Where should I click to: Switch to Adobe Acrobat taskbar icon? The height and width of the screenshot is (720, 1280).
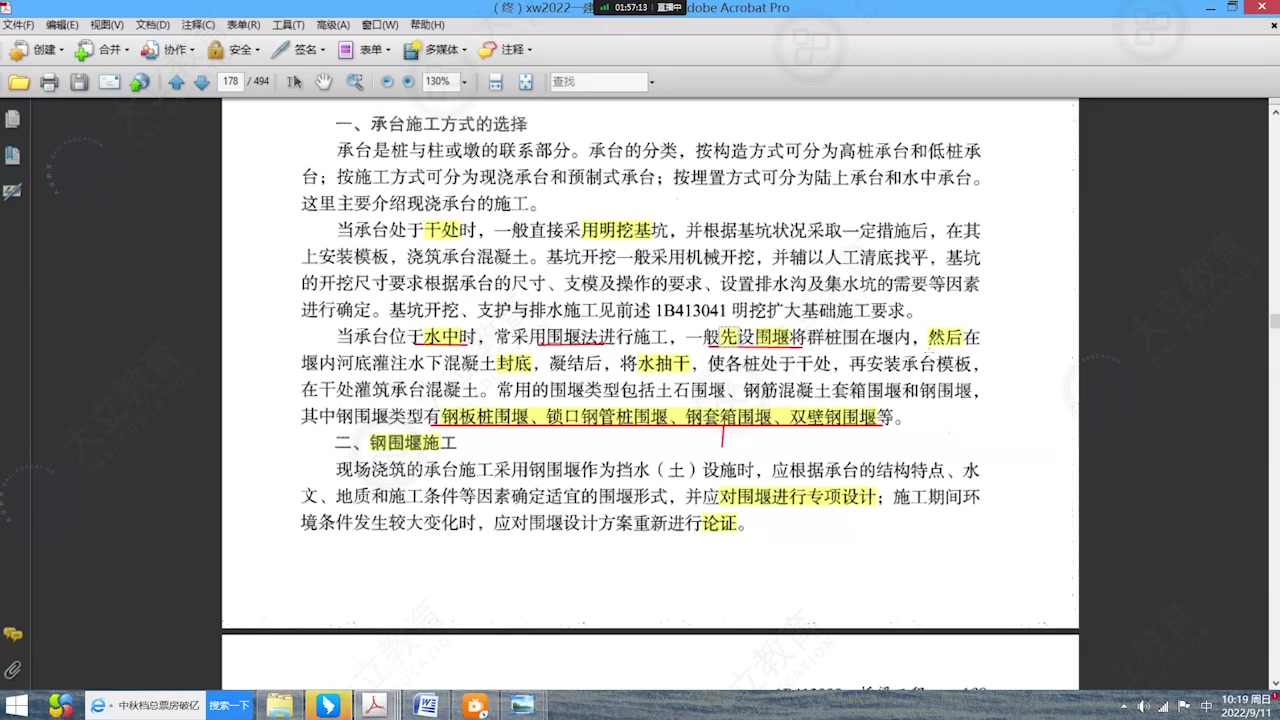tap(374, 705)
